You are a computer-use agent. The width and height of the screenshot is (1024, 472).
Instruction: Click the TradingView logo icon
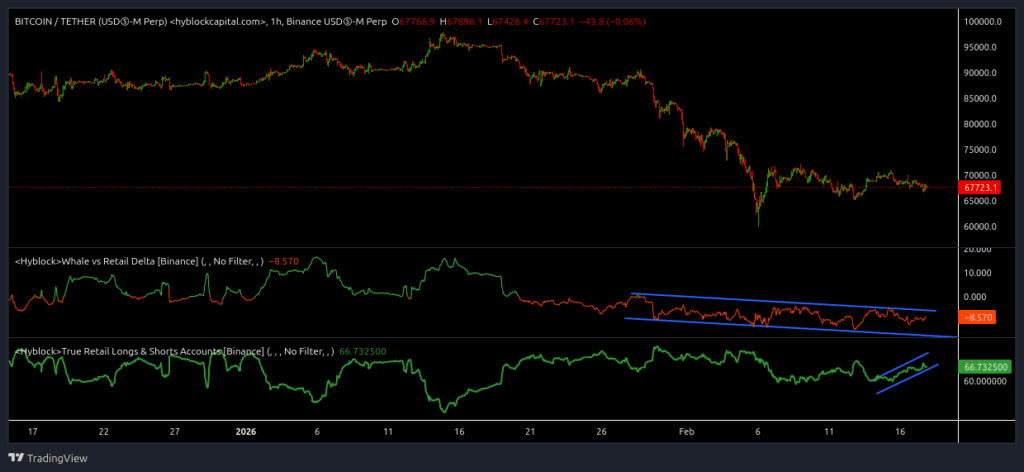coord(17,458)
